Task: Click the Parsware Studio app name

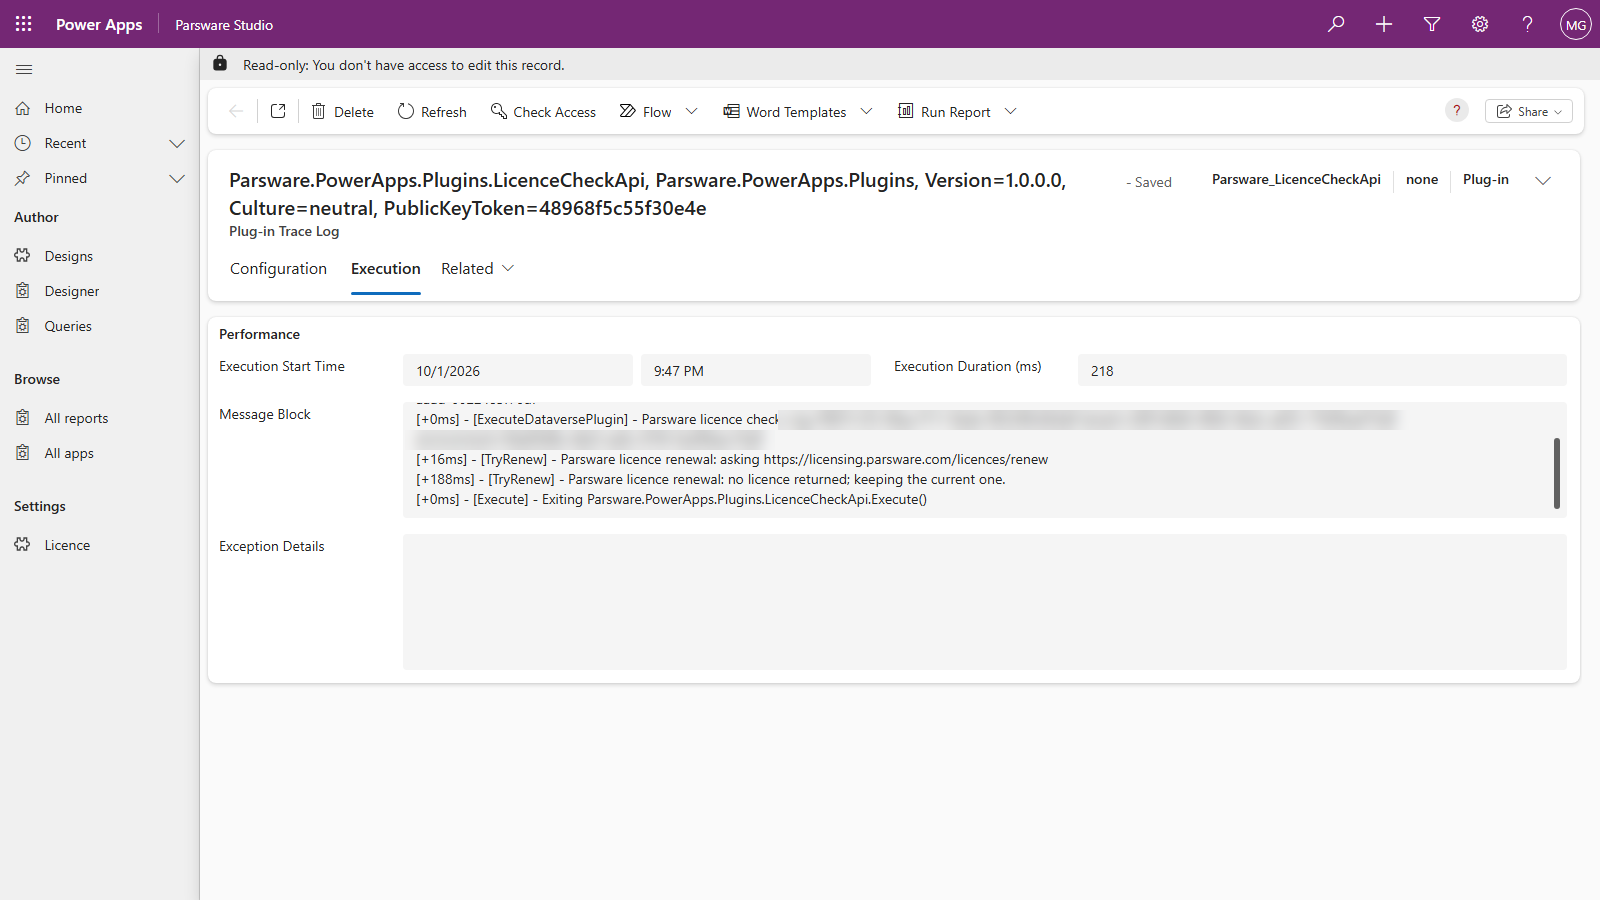Action: (224, 25)
